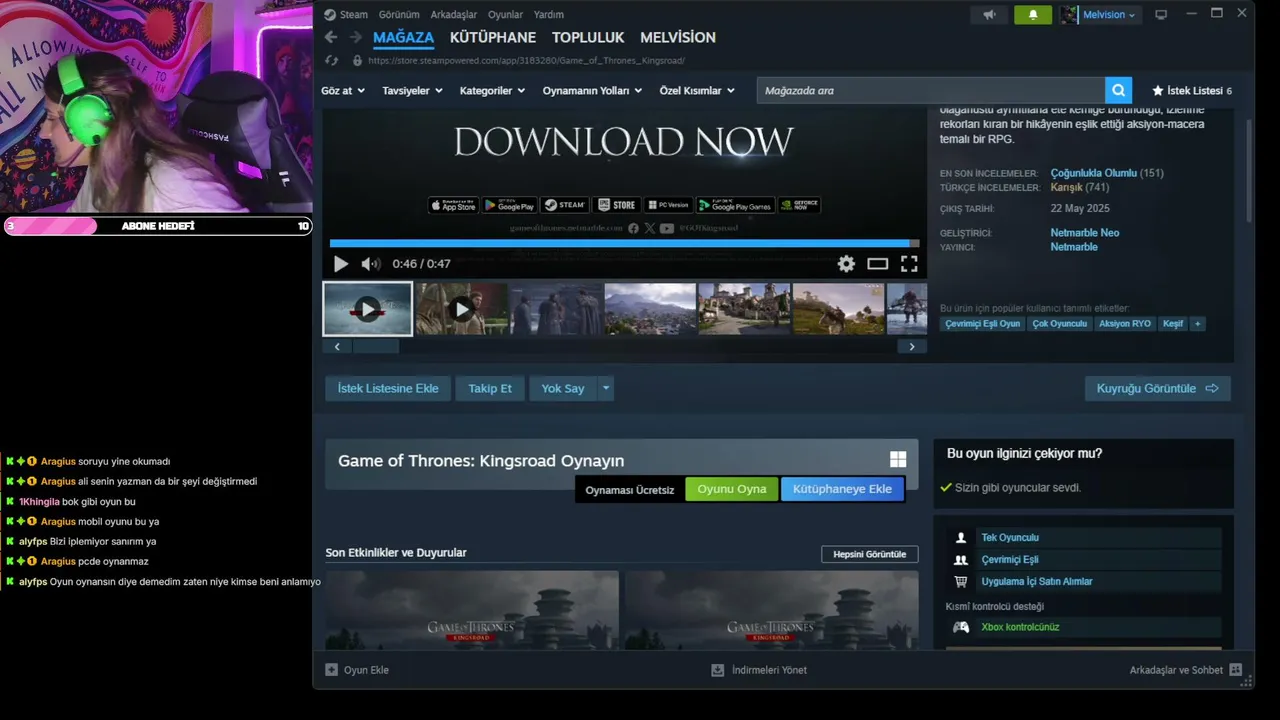
Task: Click the Mağazada ara search field
Action: (931, 90)
